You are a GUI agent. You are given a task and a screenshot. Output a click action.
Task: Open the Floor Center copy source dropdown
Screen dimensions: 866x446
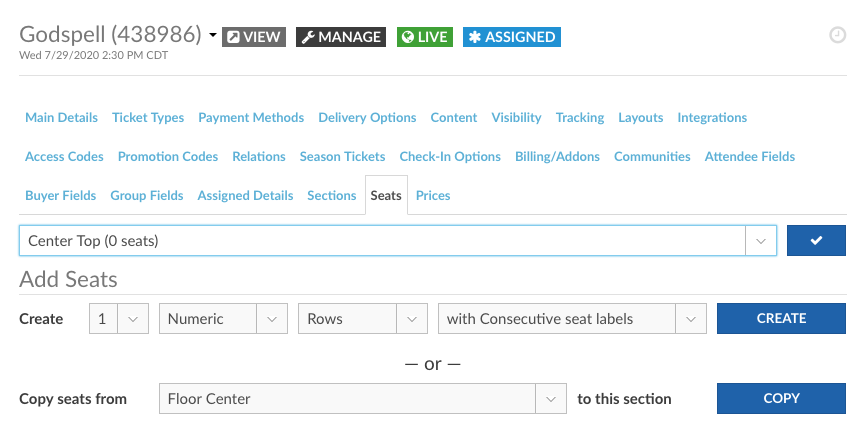tap(362, 399)
